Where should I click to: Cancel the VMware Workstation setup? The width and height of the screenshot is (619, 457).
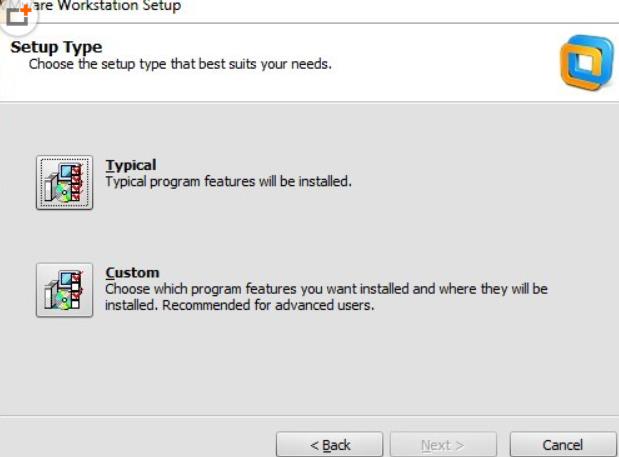(x=562, y=444)
